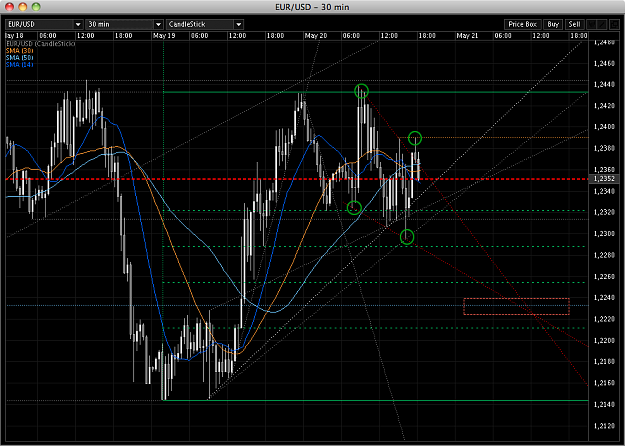The height and width of the screenshot is (446, 625).
Task: Click the Buy button
Action: (553, 24)
